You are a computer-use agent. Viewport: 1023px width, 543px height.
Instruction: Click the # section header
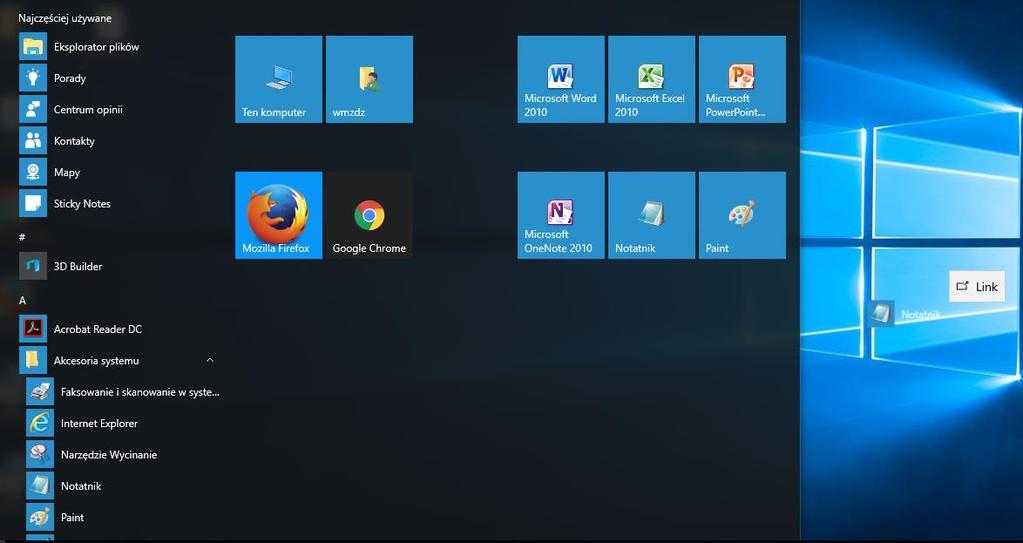click(x=22, y=238)
